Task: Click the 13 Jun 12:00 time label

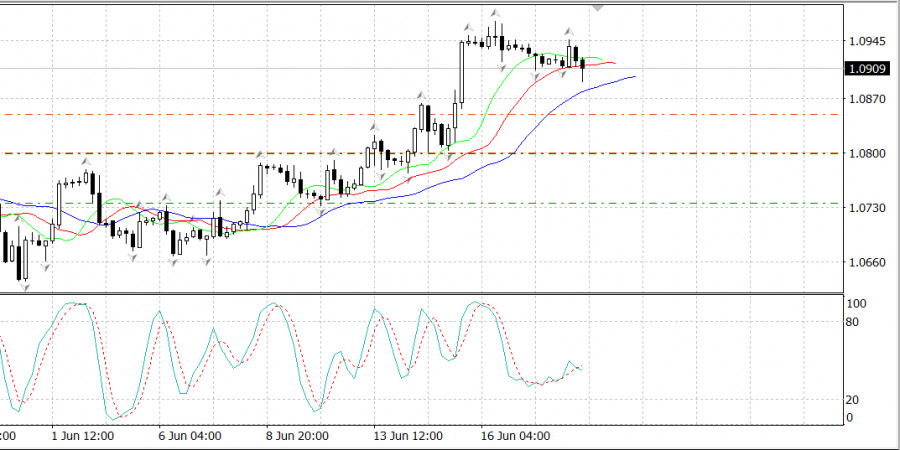Action: click(x=408, y=437)
